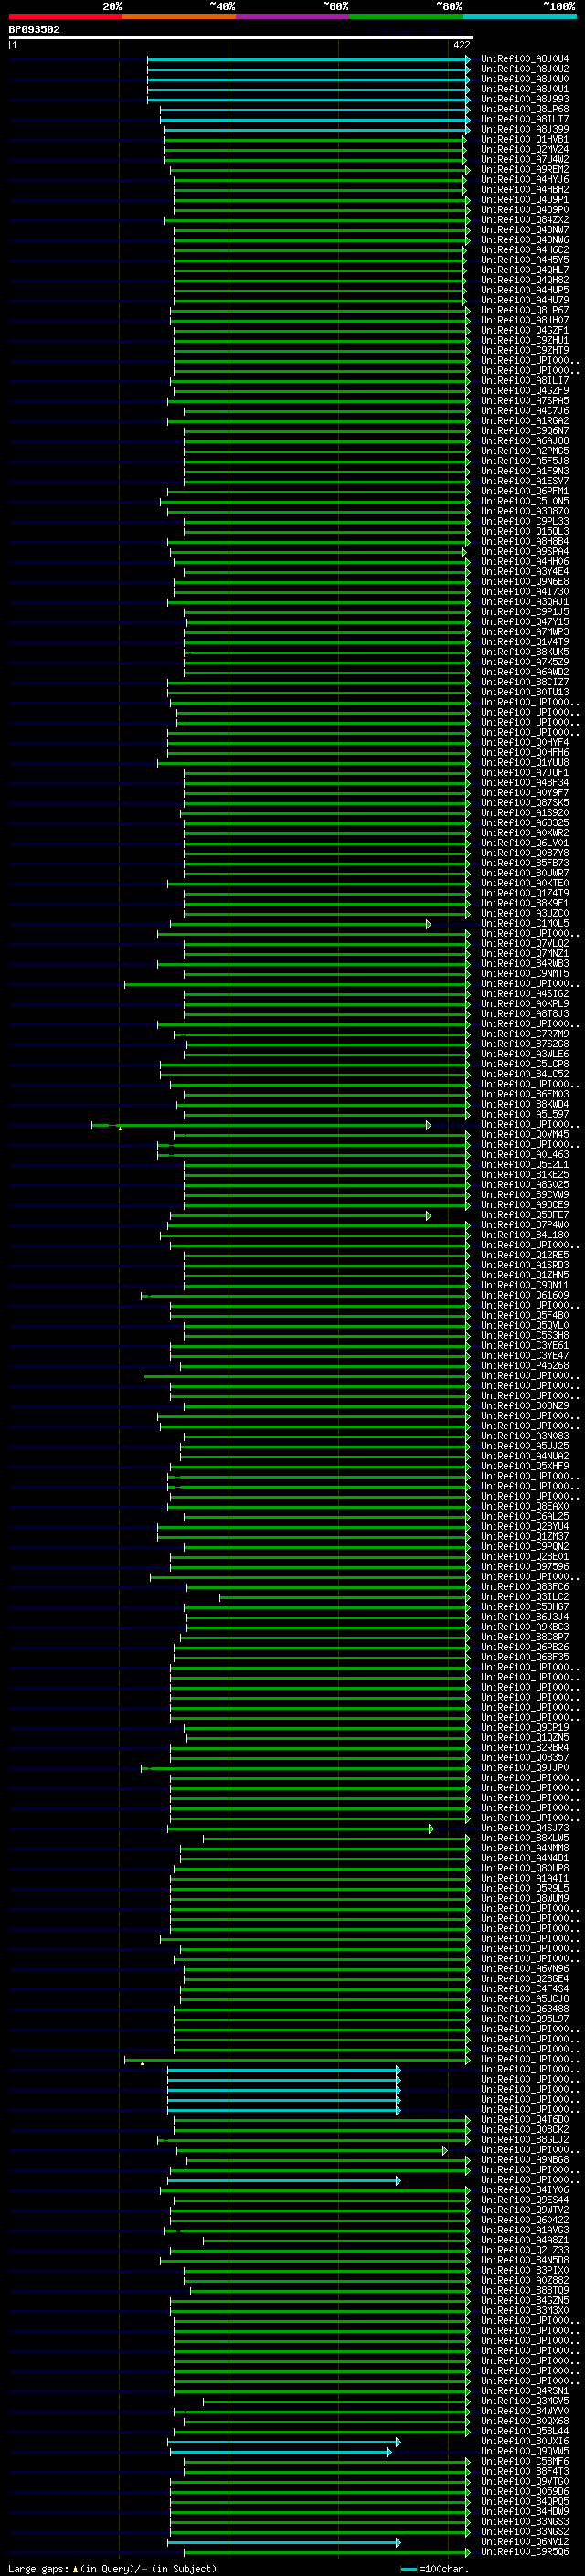Select the UniRef100_Q4RSN1 label
This screenshot has width=585, height=2576.
pyautogui.click(x=525, y=2390)
